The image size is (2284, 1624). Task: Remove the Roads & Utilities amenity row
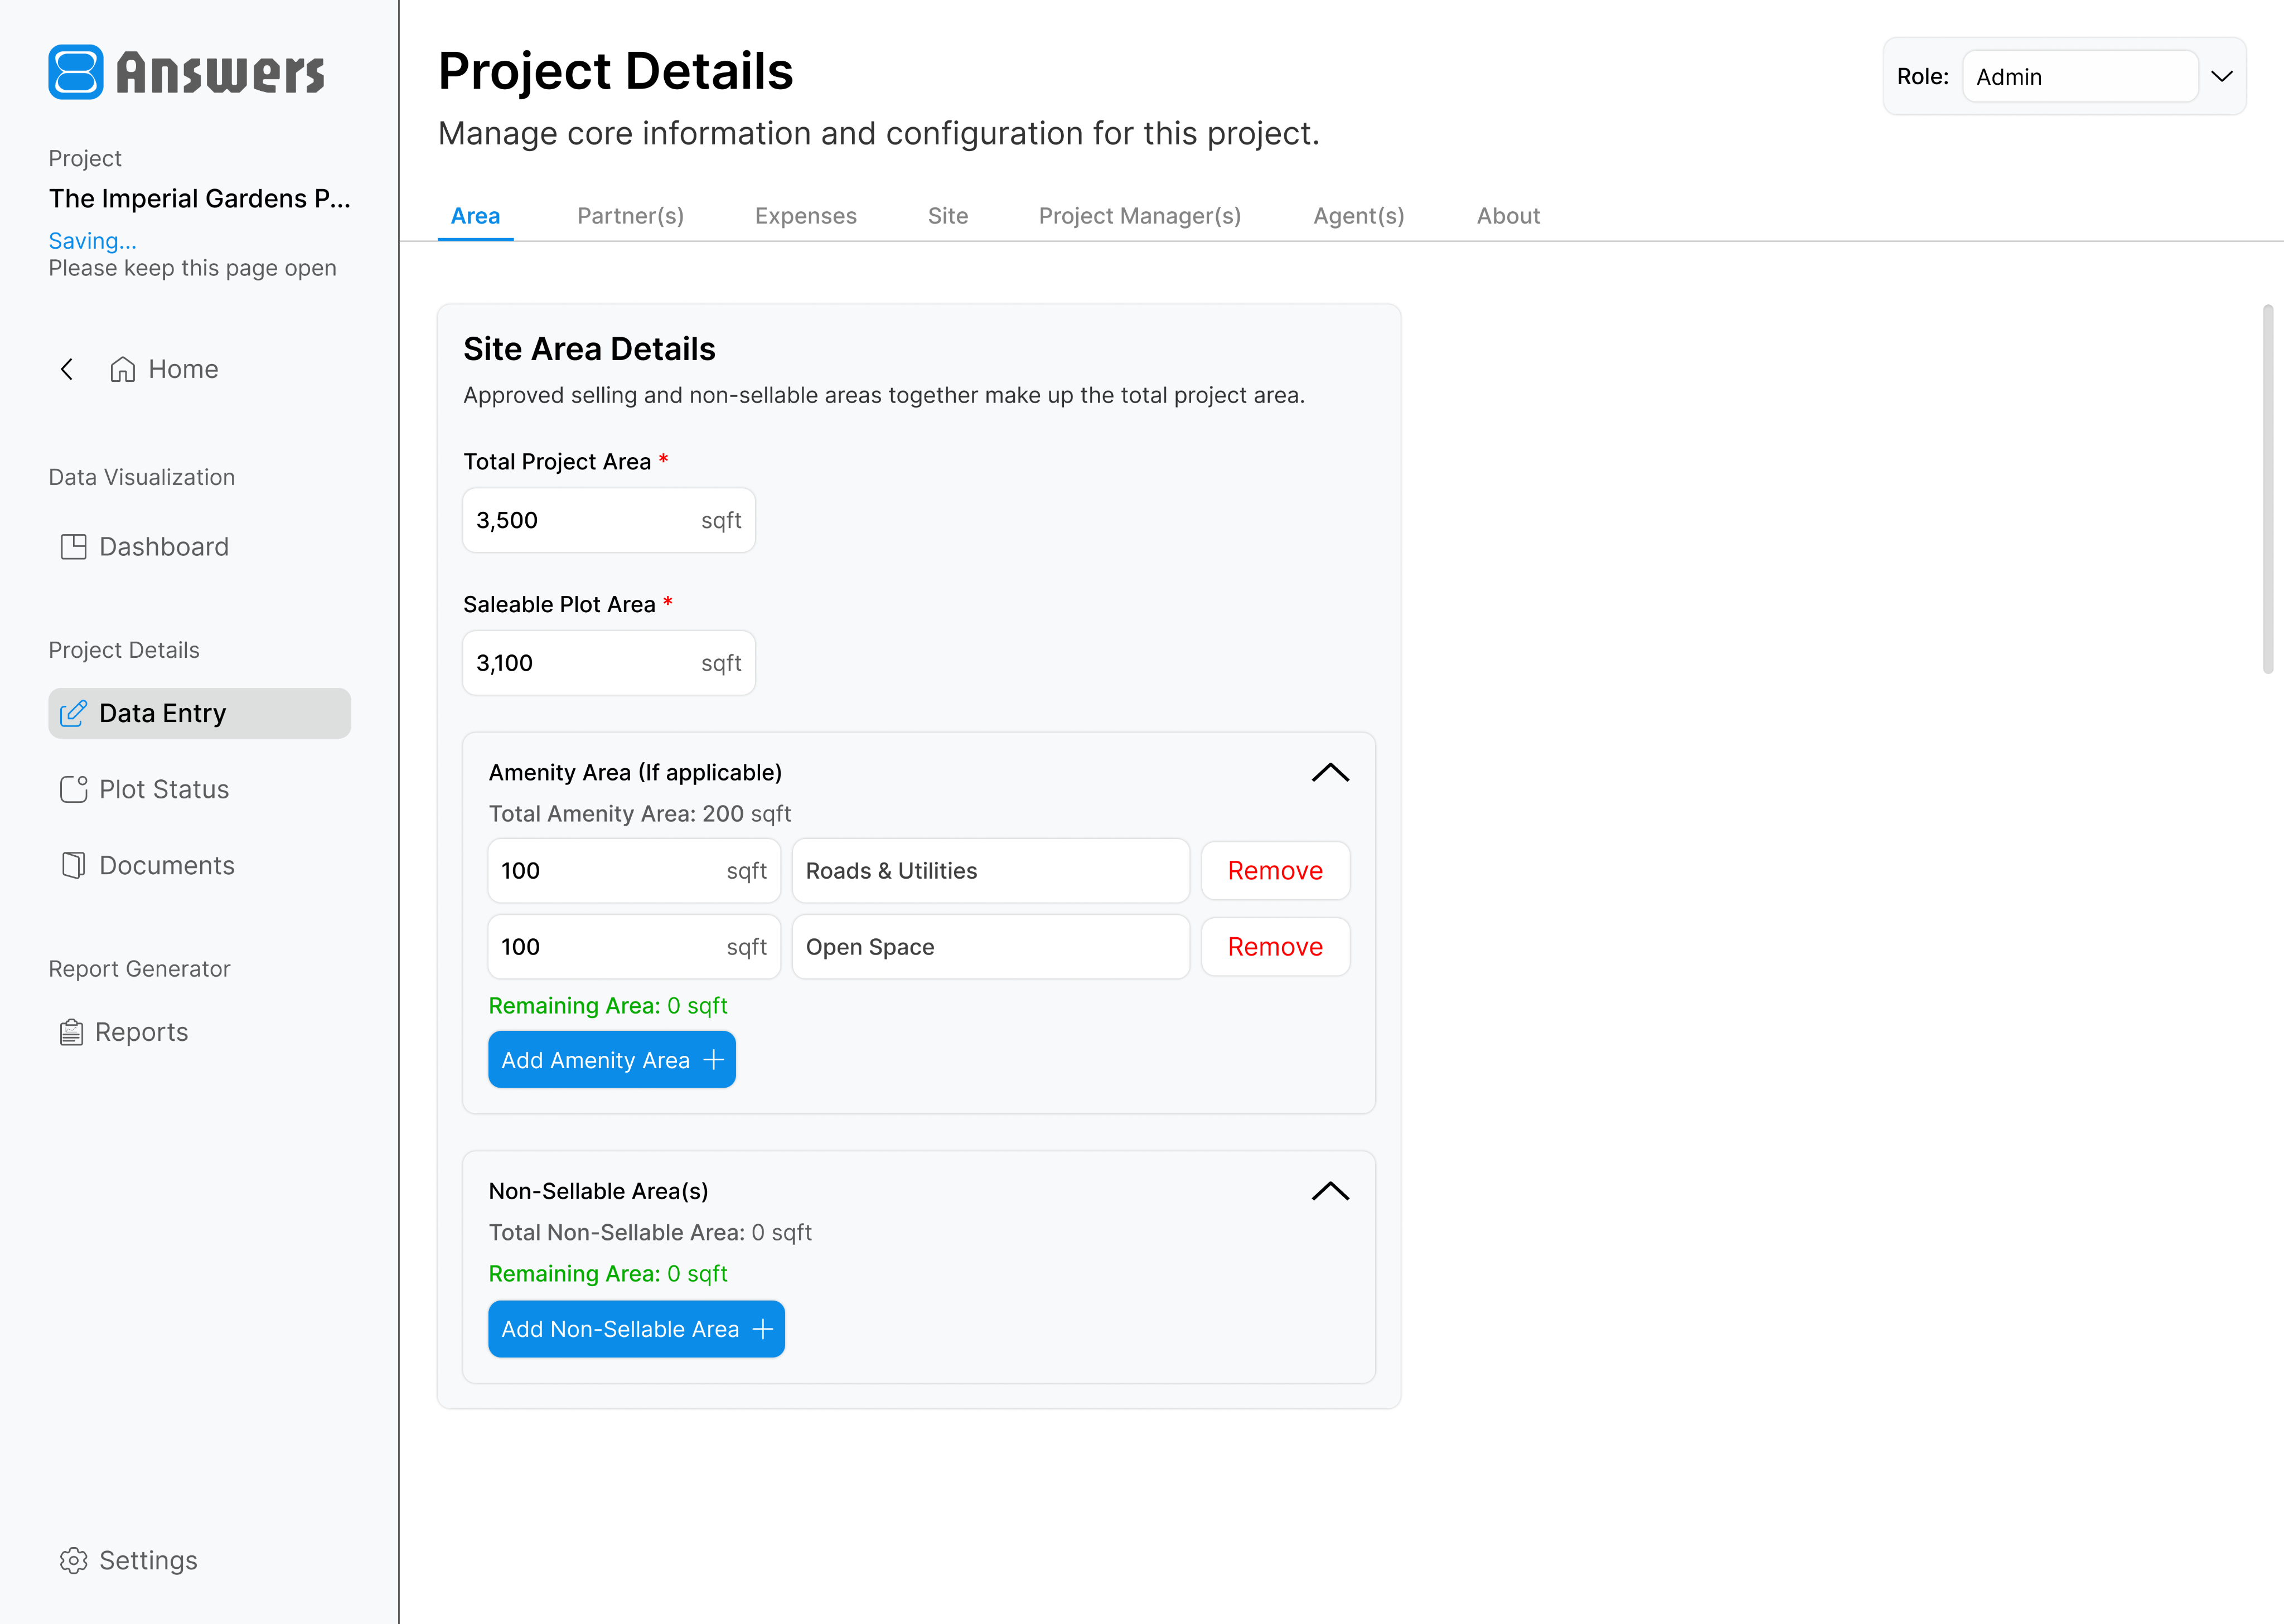click(x=1275, y=871)
